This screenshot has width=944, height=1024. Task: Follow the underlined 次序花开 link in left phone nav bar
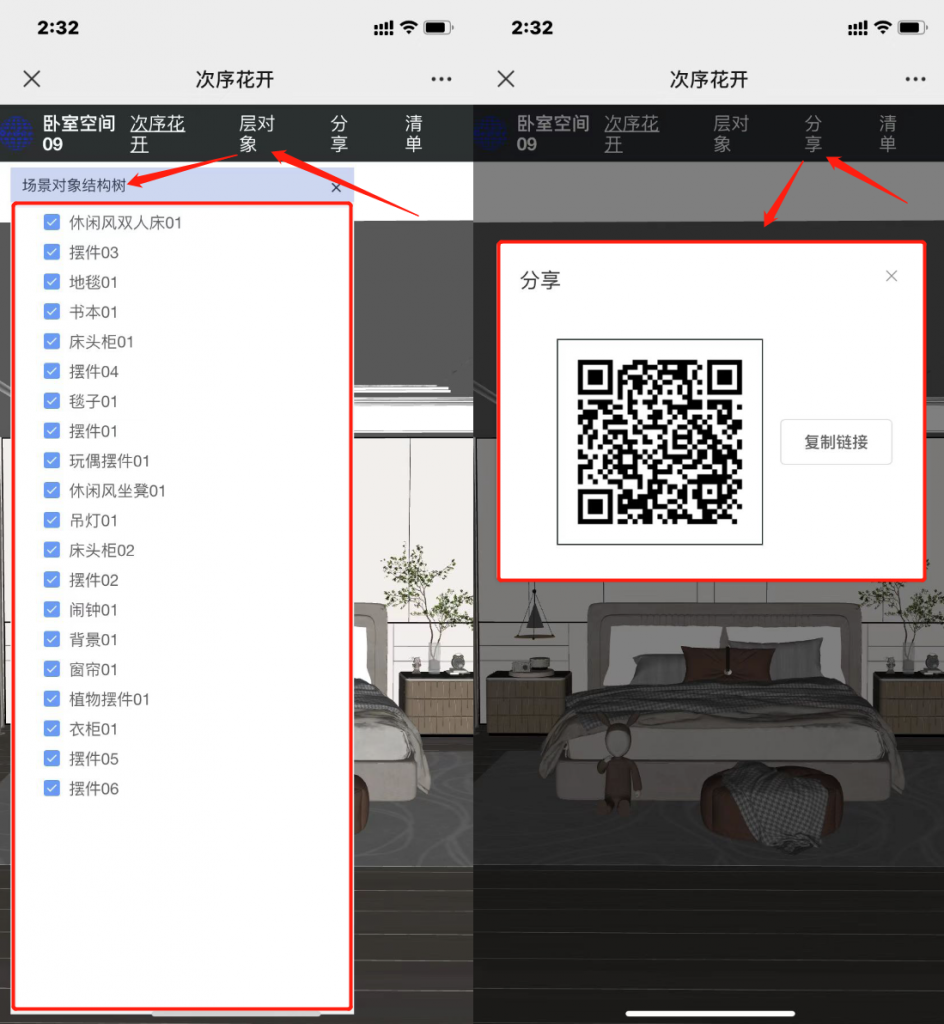pos(157,133)
